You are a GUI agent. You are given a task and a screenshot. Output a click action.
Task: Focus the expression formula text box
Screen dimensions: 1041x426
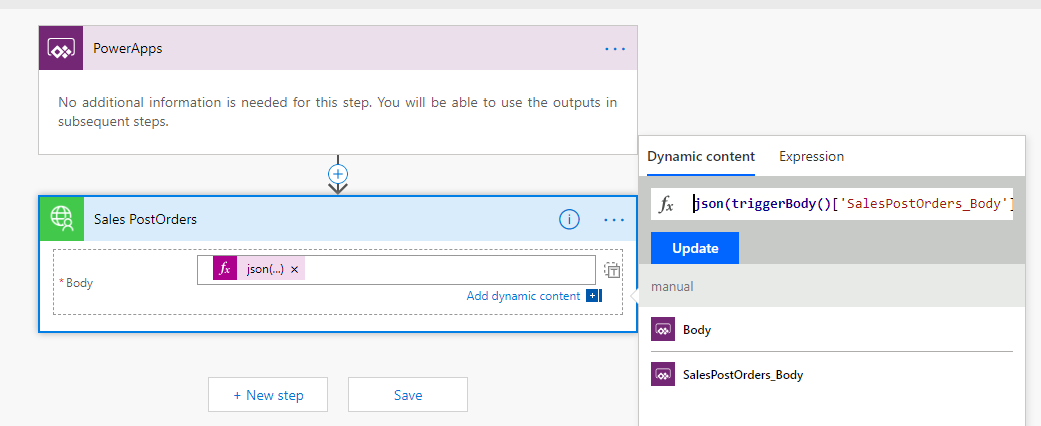(852, 204)
